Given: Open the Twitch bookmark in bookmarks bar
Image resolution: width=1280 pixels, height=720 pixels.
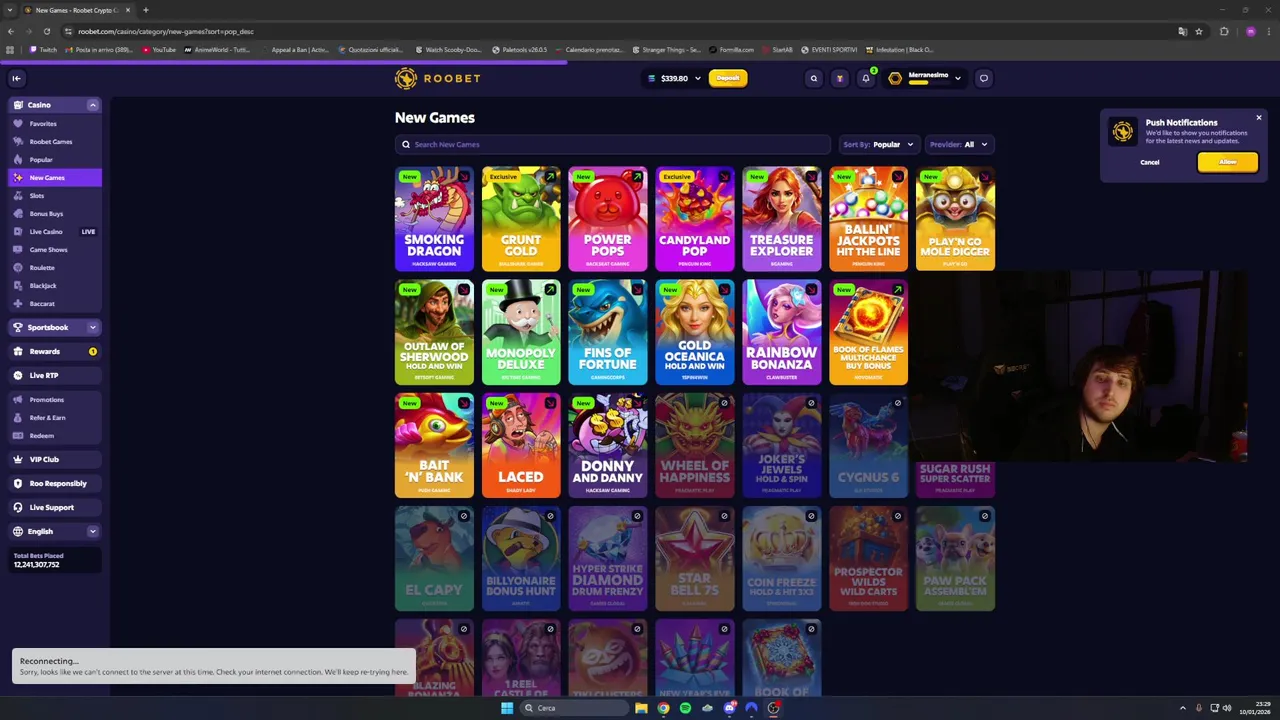Looking at the screenshot, I should (x=44, y=49).
